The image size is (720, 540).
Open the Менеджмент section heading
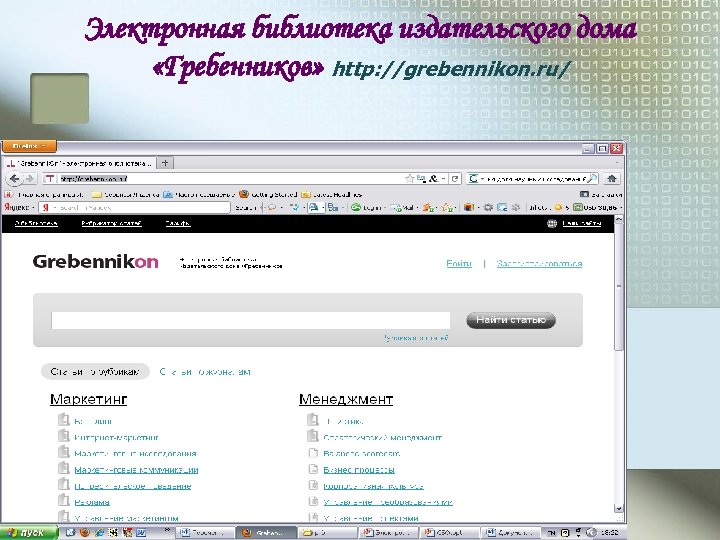(346, 399)
